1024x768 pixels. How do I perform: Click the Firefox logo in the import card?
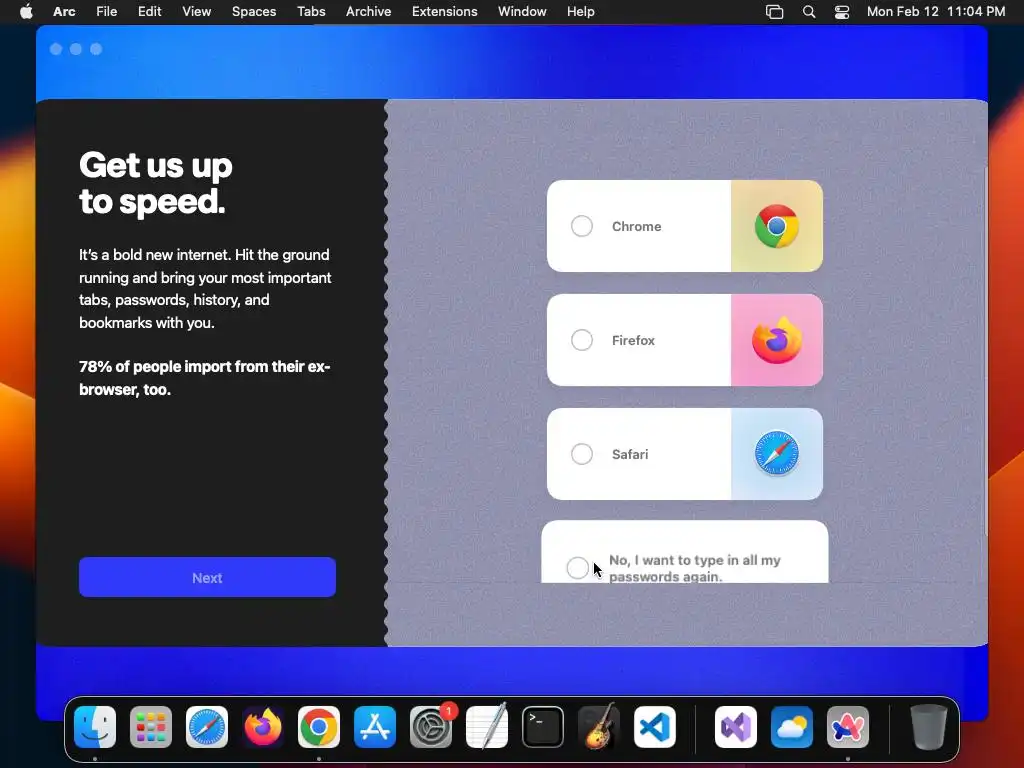(x=776, y=340)
